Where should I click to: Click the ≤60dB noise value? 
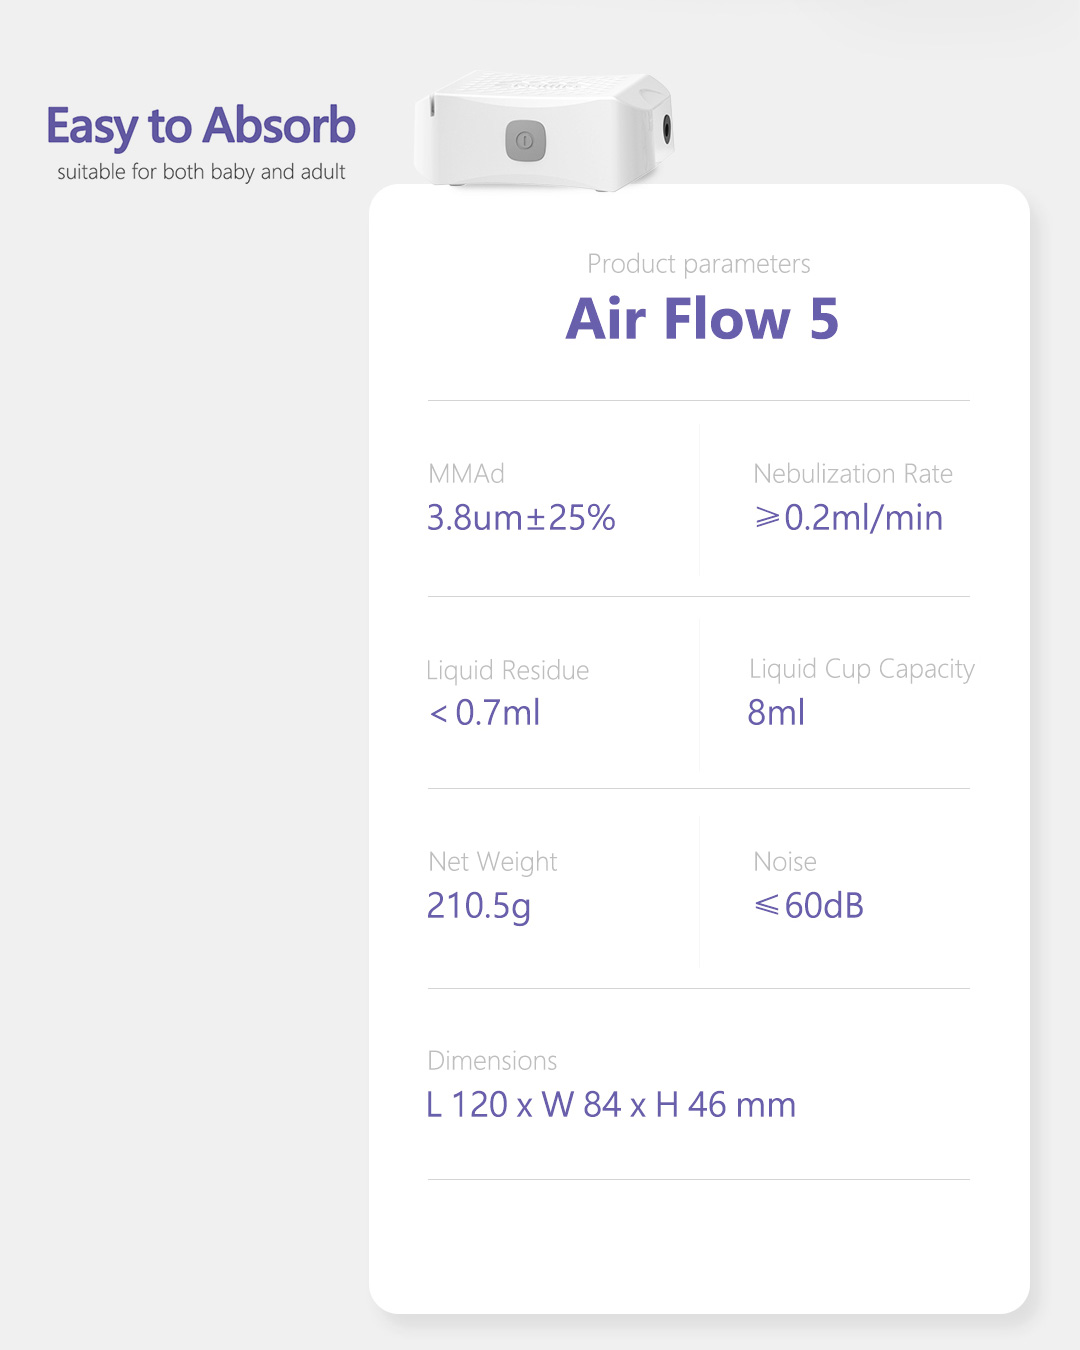point(809,906)
